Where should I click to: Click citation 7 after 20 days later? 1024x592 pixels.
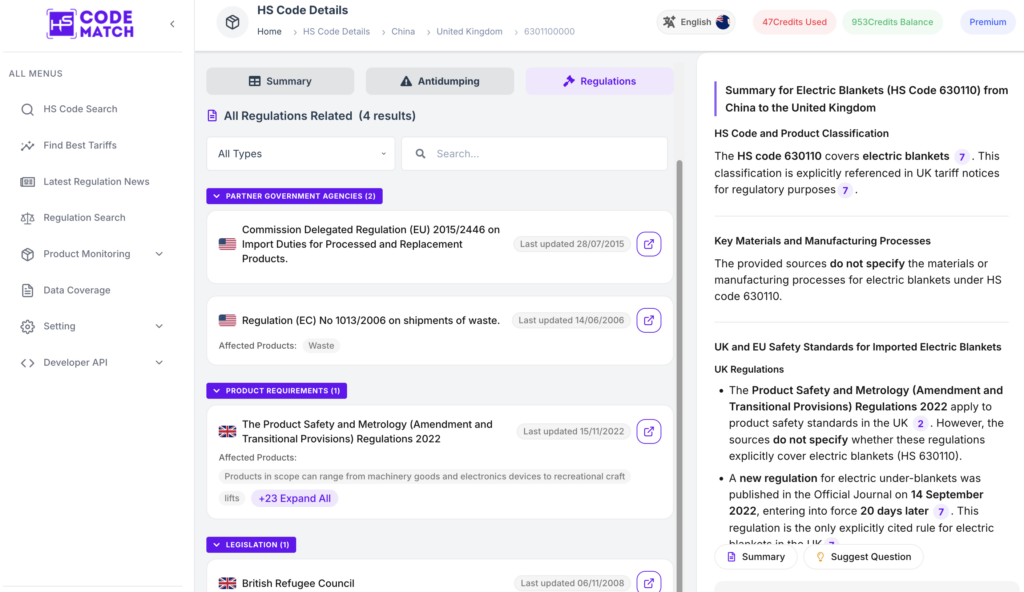(940, 512)
